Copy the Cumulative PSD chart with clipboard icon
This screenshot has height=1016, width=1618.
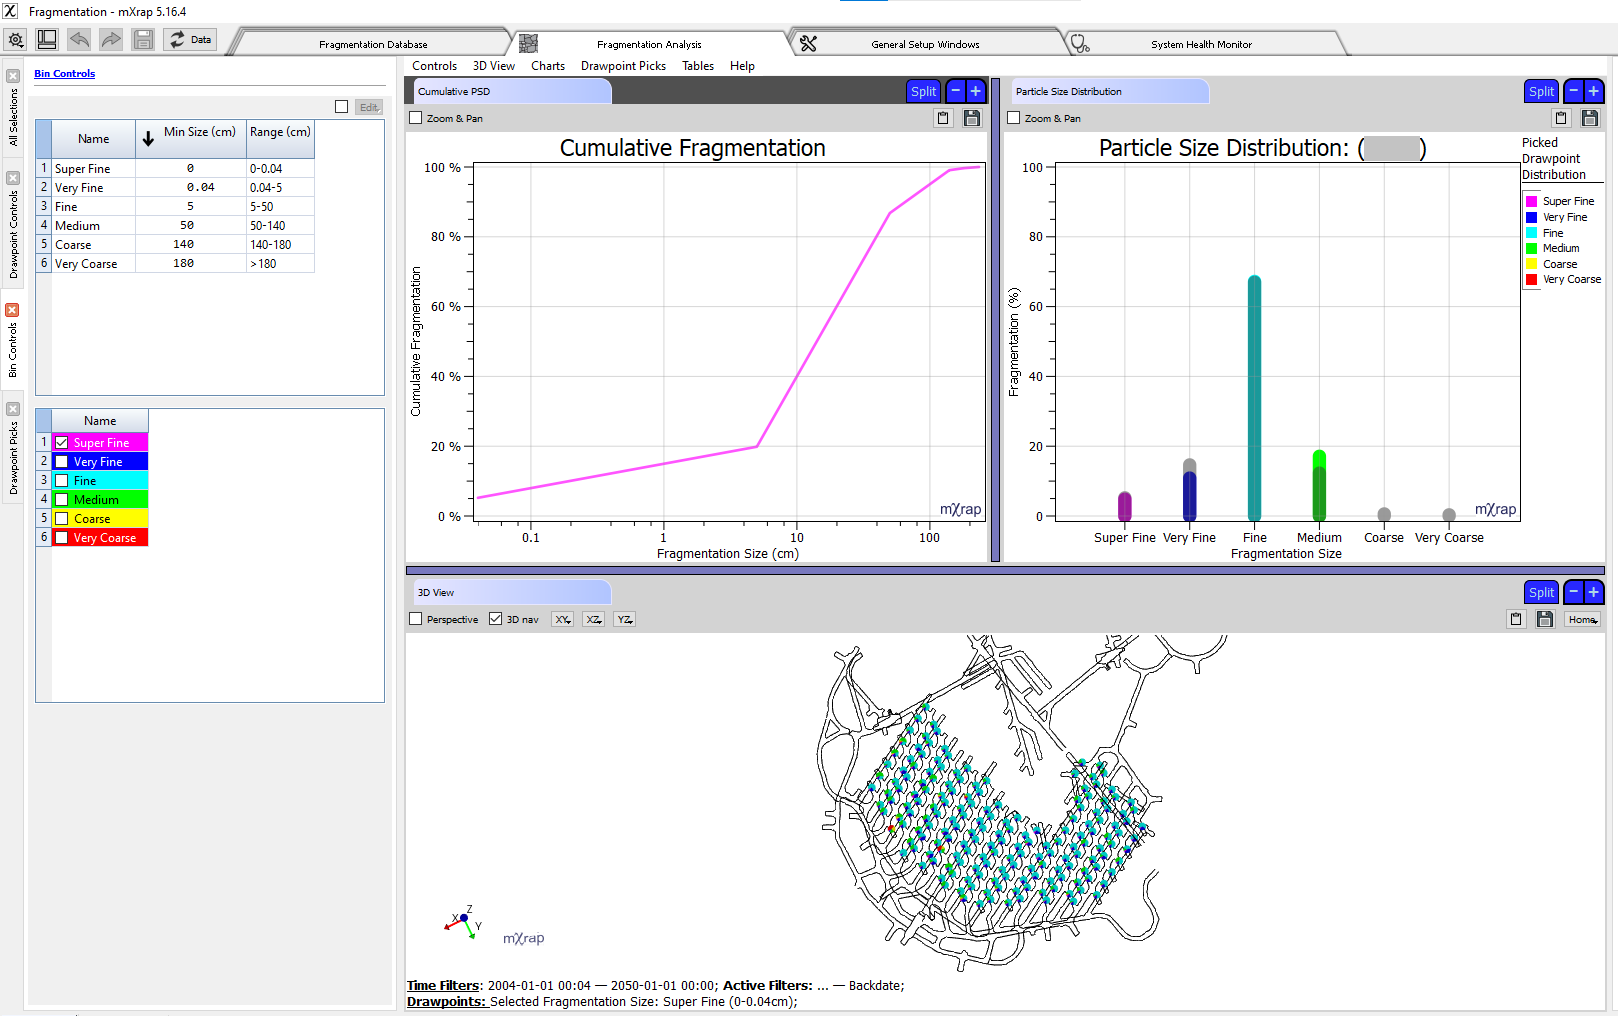point(942,118)
